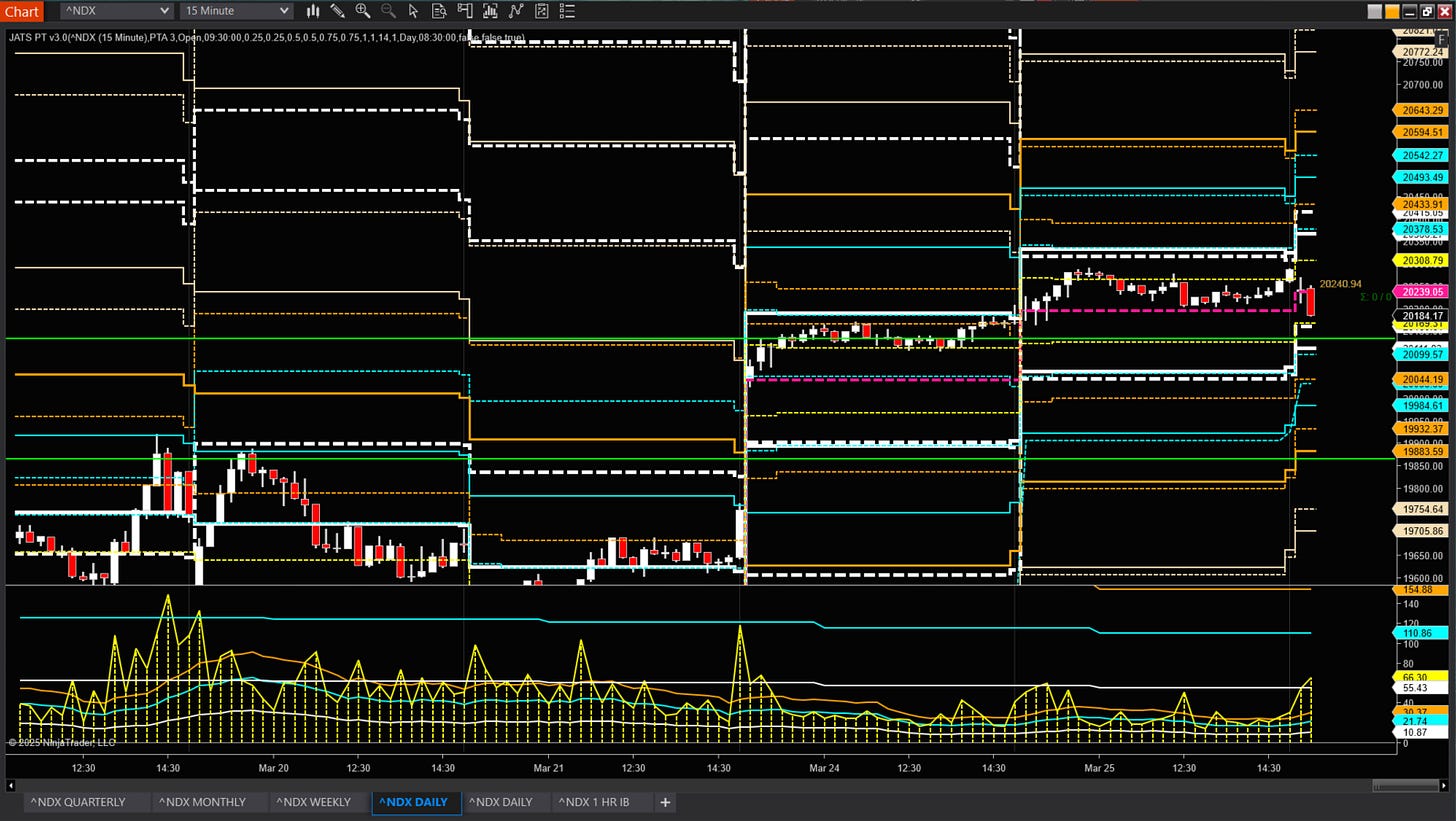The height and width of the screenshot is (821, 1456).
Task: Click the orange 154.88 indicator value
Action: click(1421, 590)
